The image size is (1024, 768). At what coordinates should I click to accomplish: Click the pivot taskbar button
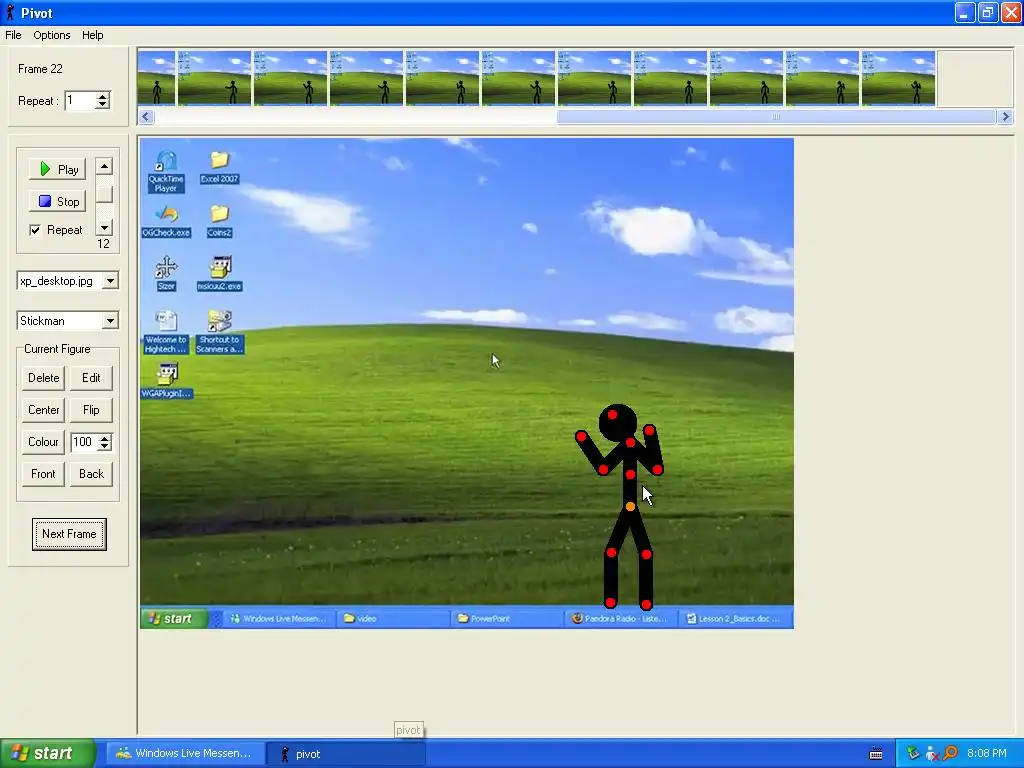[x=346, y=754]
